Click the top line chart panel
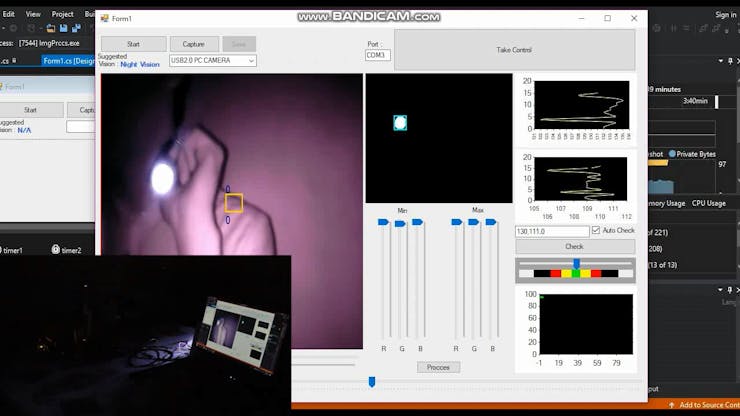Image resolution: width=740 pixels, height=416 pixels. click(x=576, y=108)
